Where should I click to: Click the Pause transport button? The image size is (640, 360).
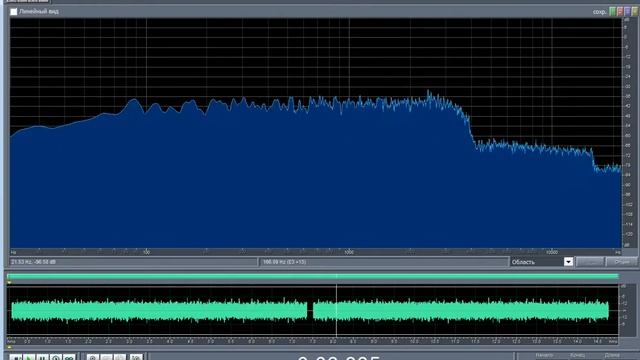pos(42,357)
